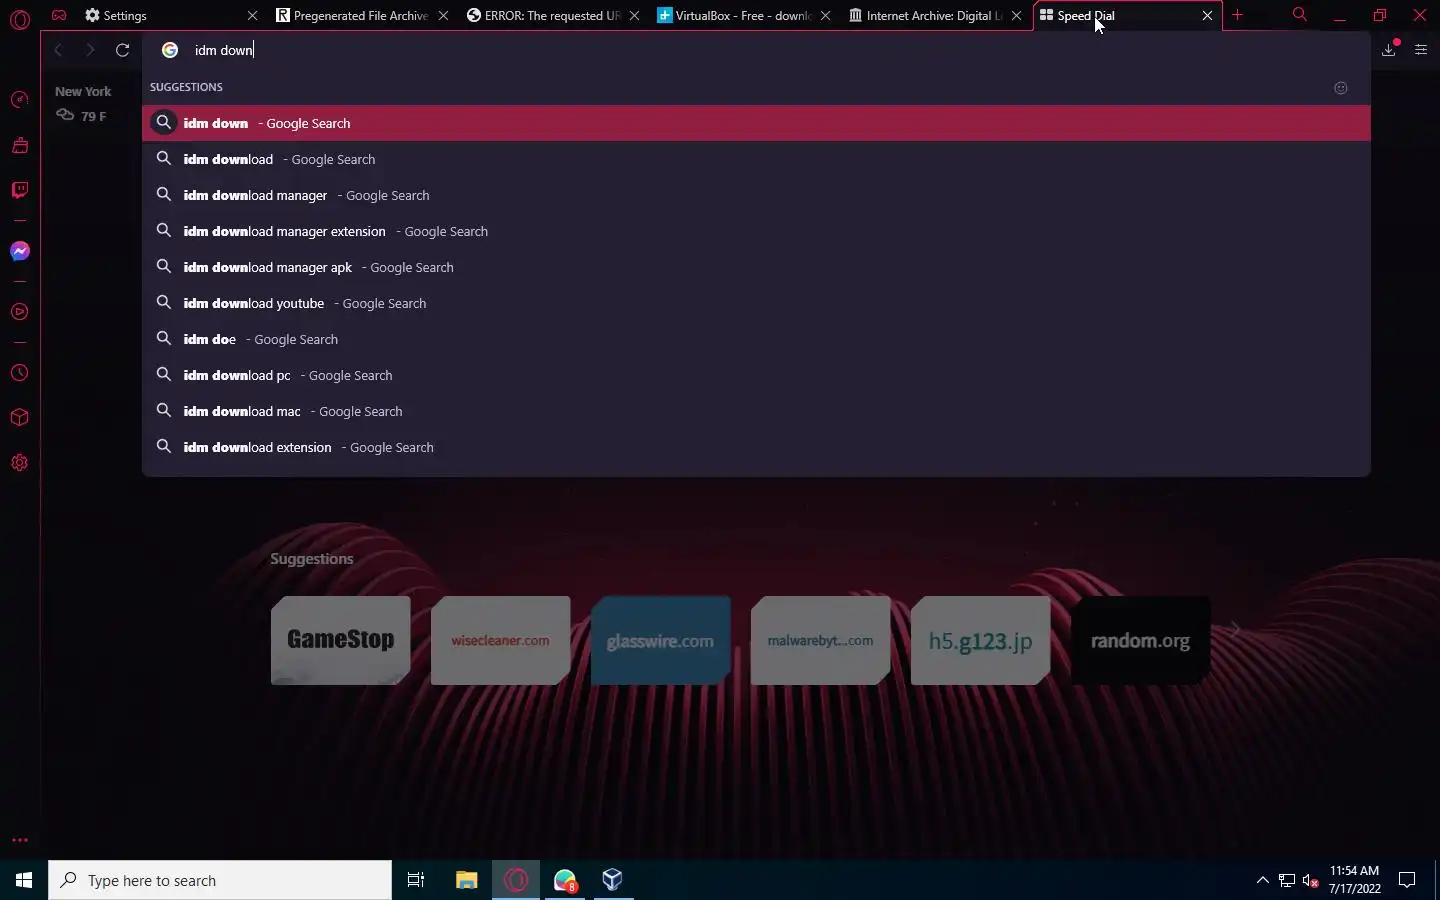Close the Internet Archive tab
Screen dimensions: 1440x900
(1016, 15)
